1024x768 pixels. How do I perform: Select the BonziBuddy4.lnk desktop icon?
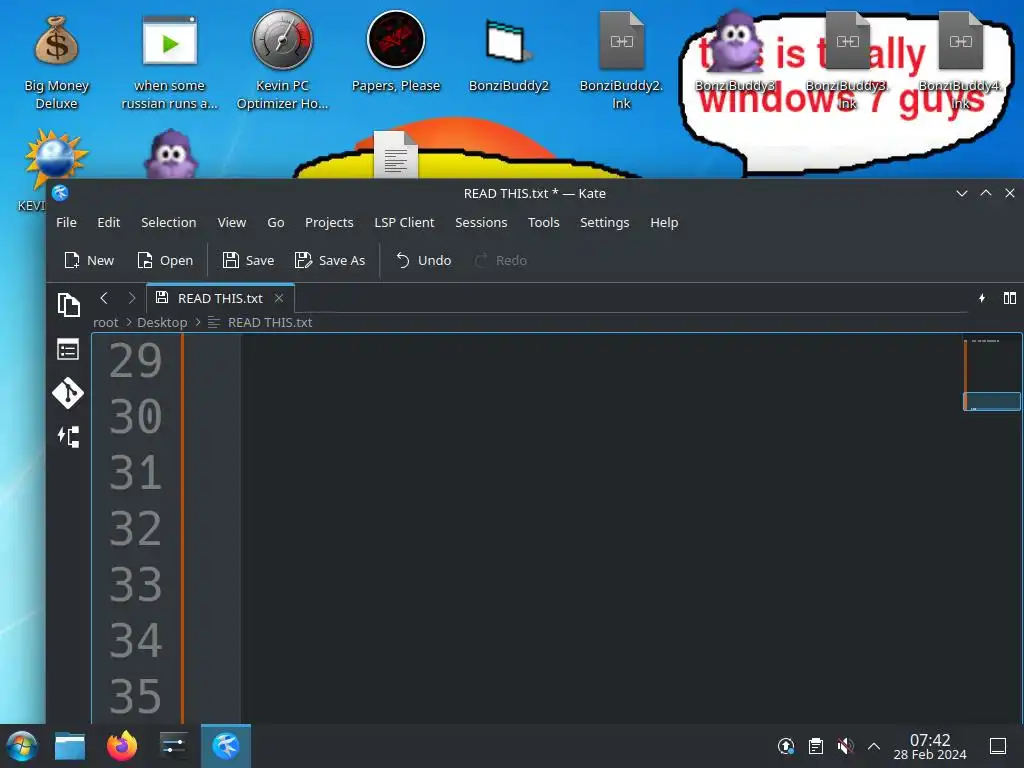(x=960, y=60)
